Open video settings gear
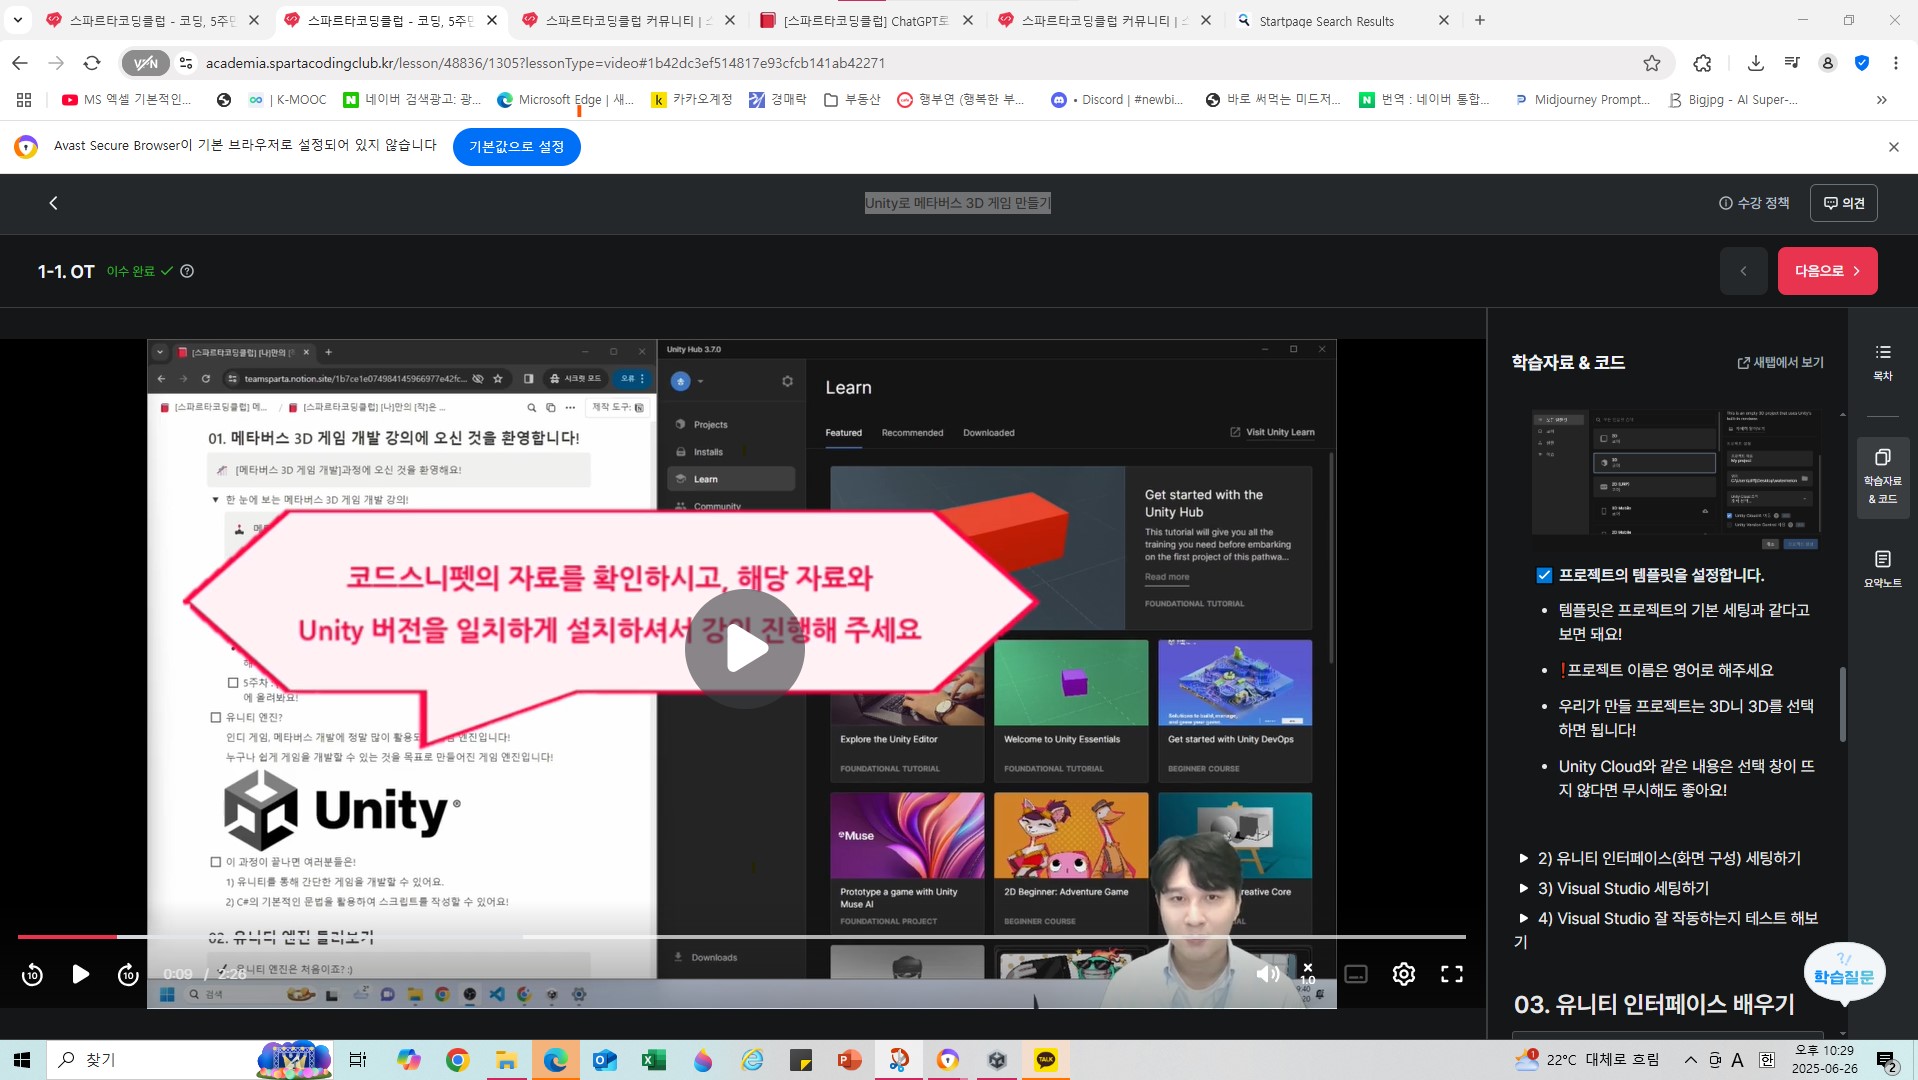The image size is (1918, 1080). point(1403,974)
